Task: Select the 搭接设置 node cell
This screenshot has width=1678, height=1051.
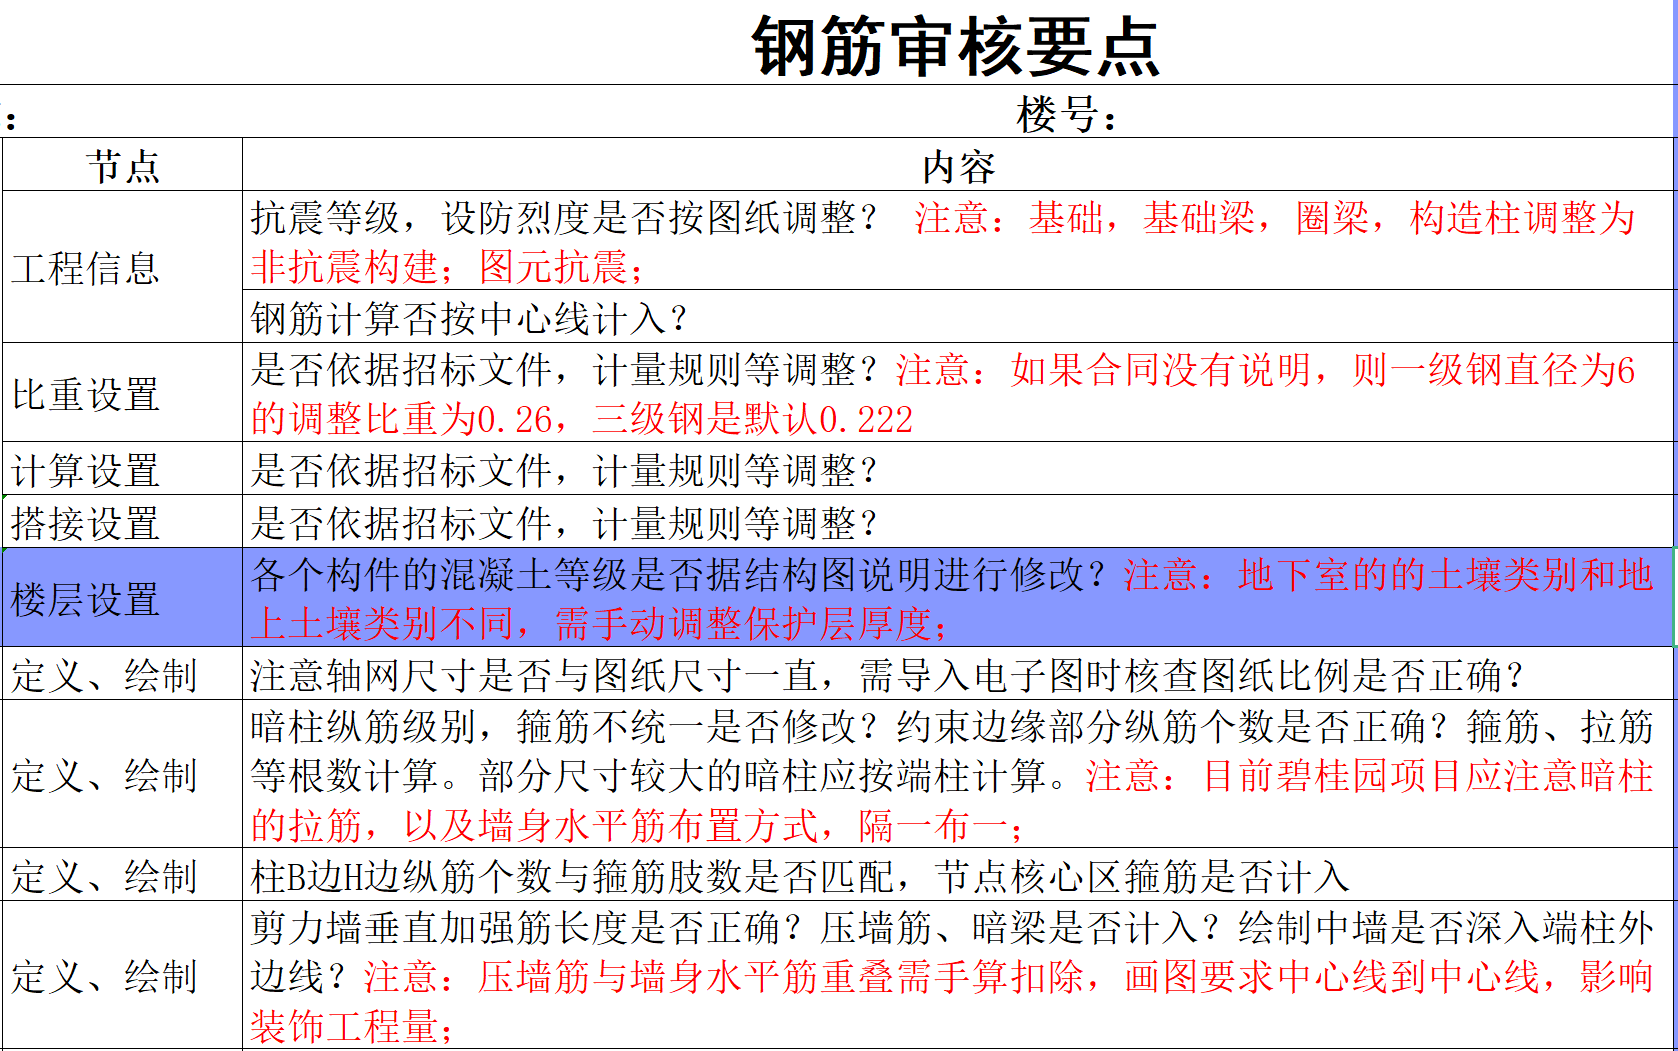Action: [x=123, y=522]
